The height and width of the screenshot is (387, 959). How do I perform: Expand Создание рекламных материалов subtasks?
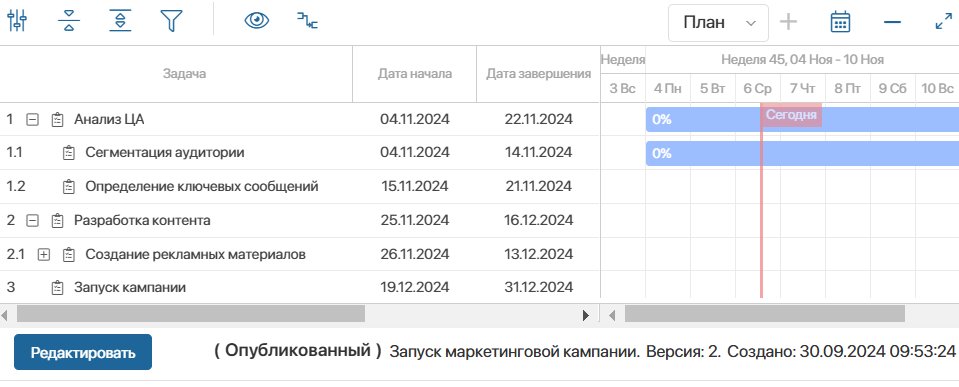point(43,254)
